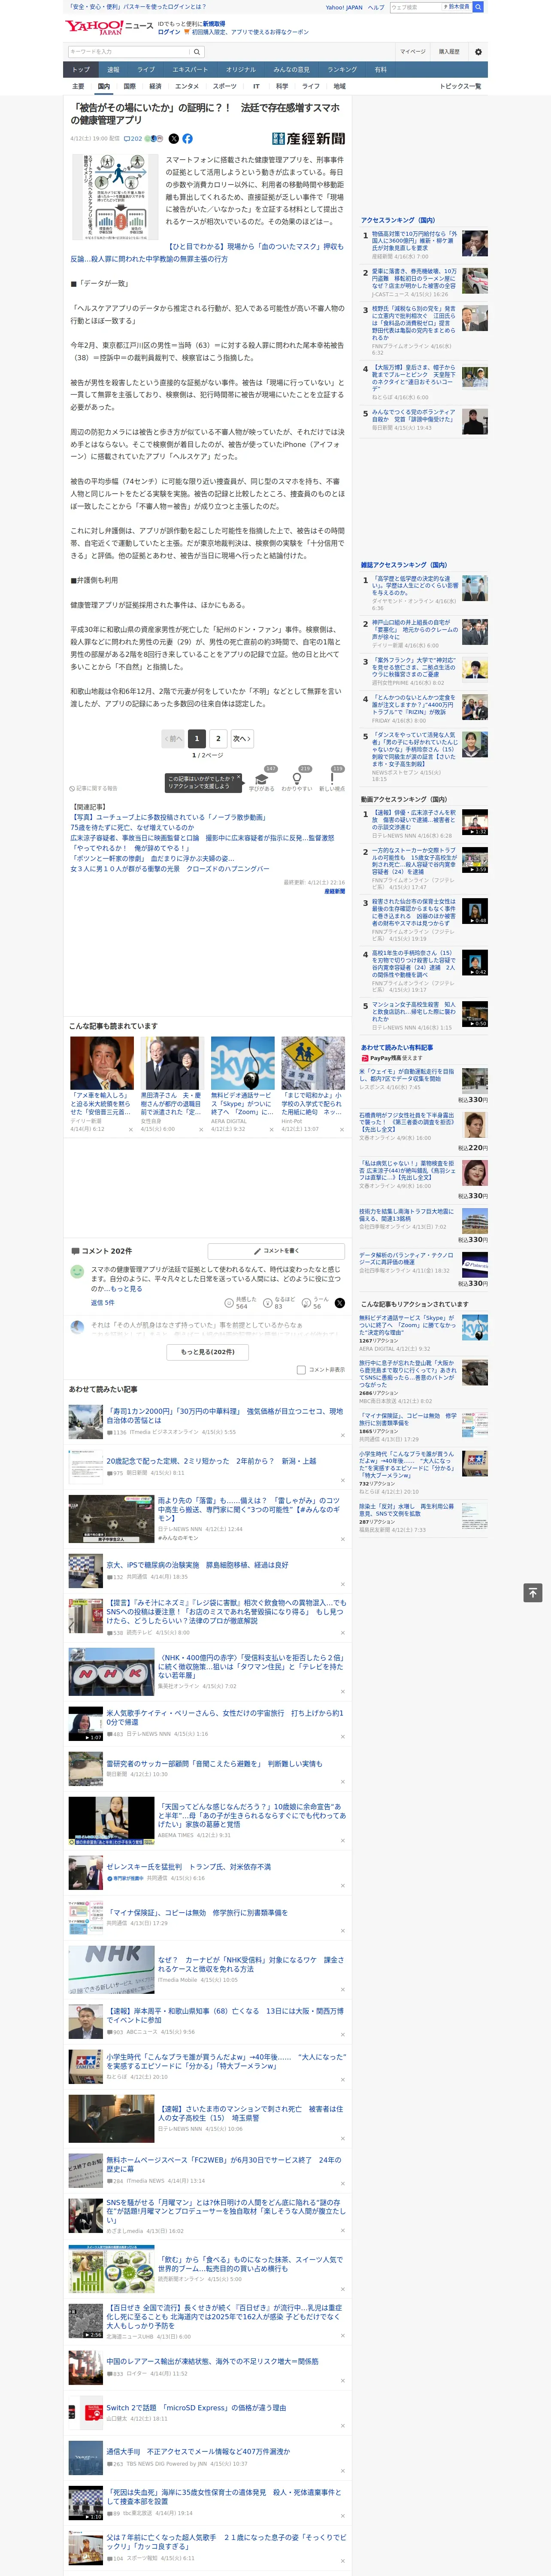The image size is (551, 2576).
Task: Share the article on Facebook
Action: (x=187, y=139)
